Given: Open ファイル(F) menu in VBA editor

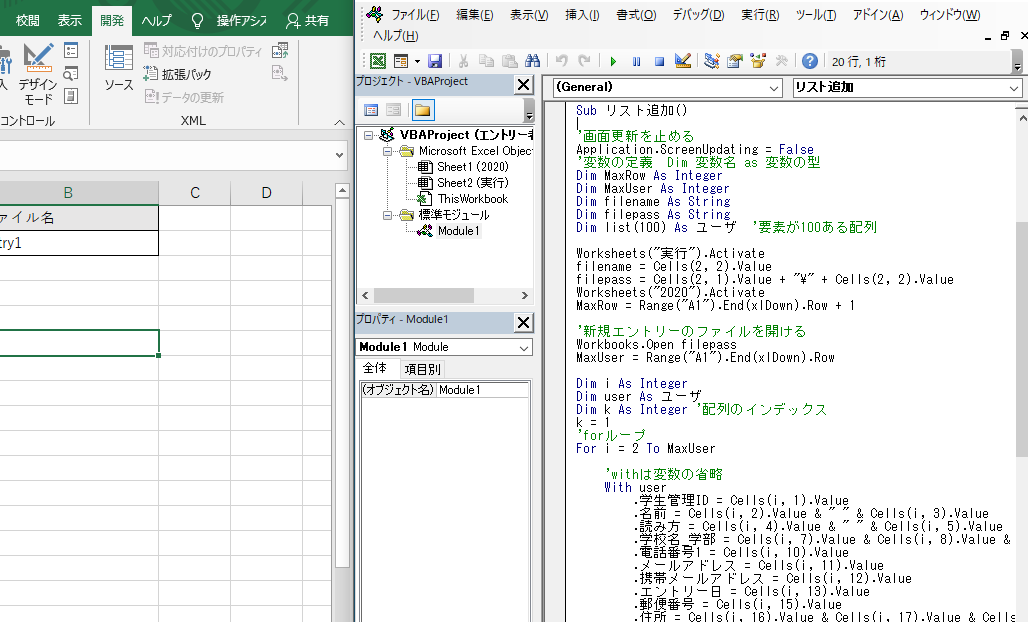Looking at the screenshot, I should coord(415,14).
